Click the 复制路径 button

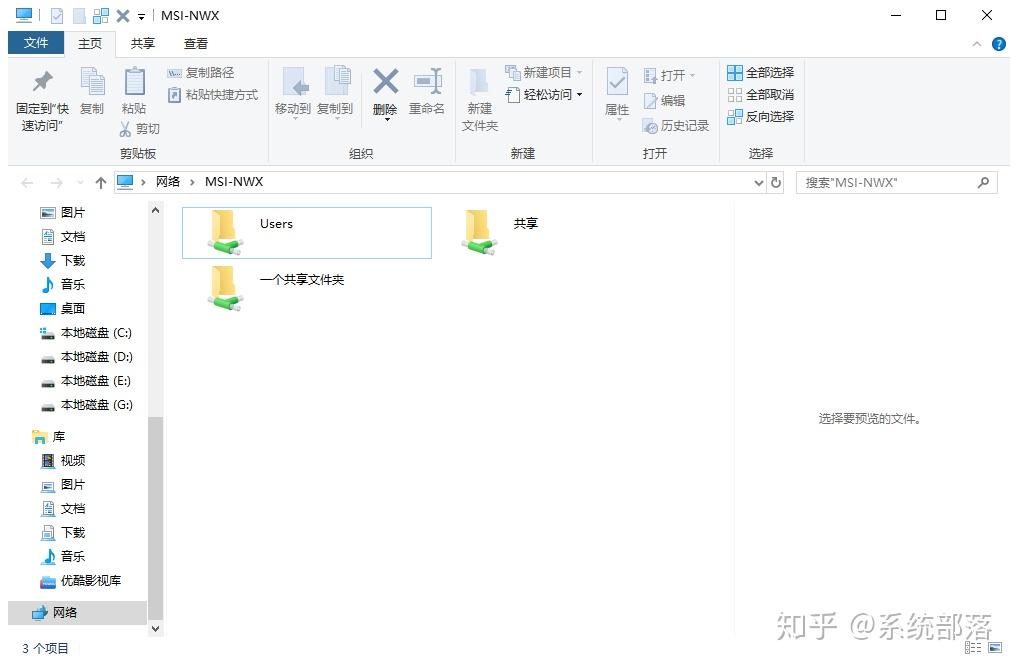pyautogui.click(x=200, y=73)
